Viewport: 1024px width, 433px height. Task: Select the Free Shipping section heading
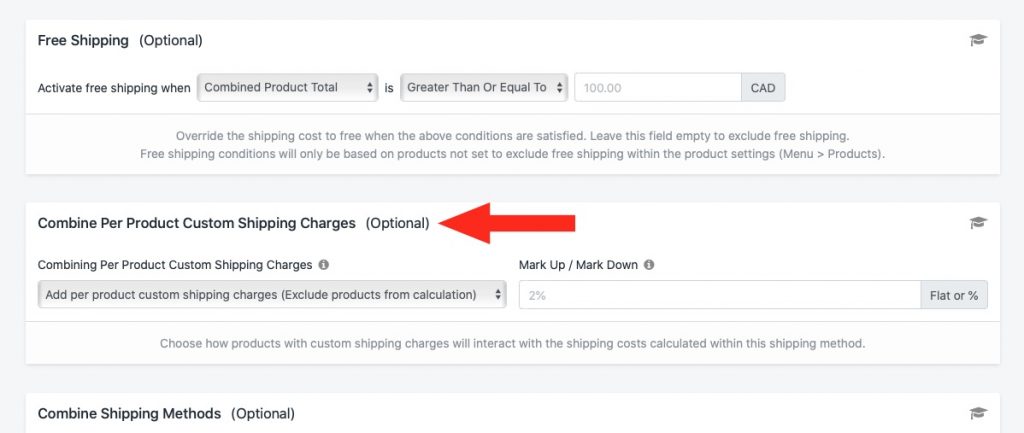coord(83,40)
